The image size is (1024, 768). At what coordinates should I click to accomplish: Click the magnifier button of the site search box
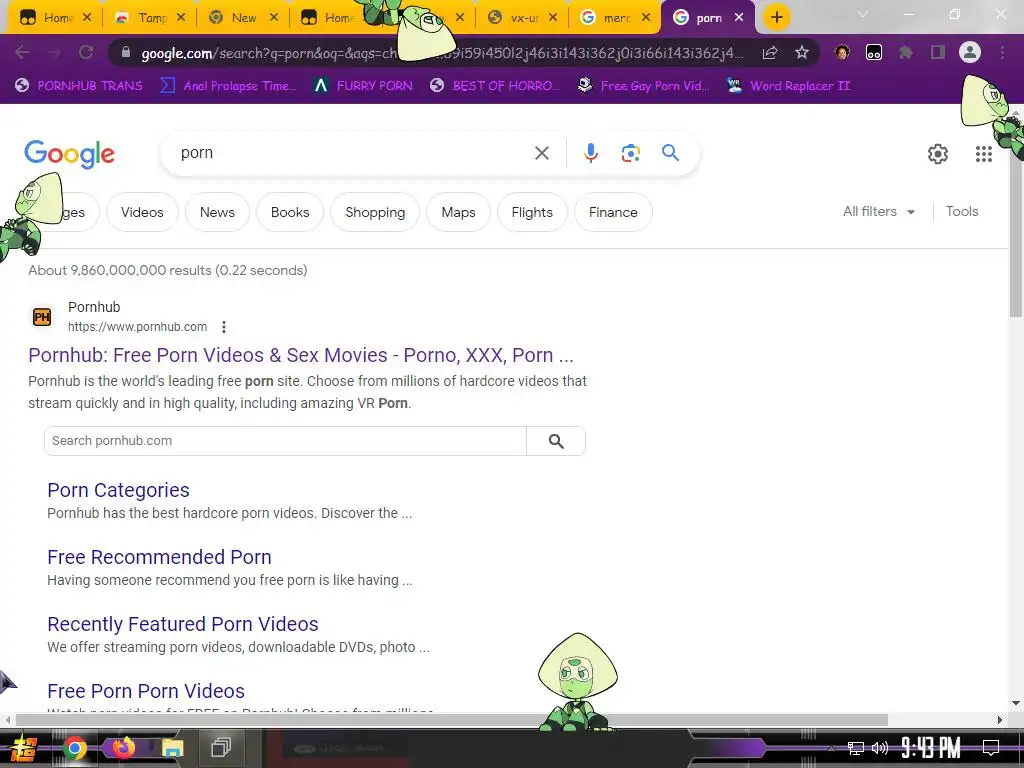coord(556,441)
